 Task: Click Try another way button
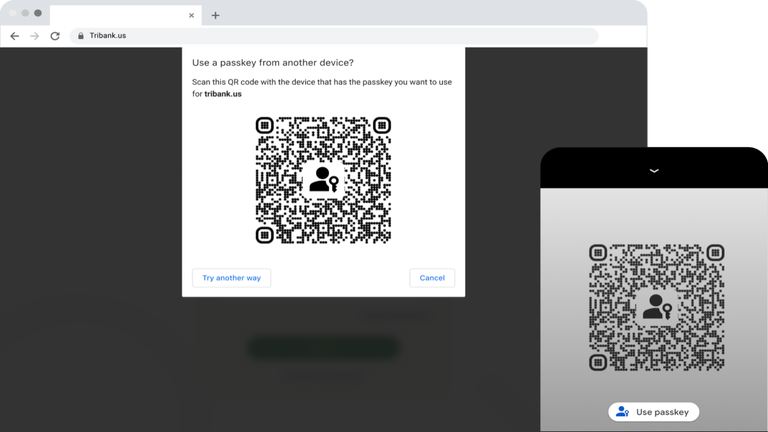point(232,278)
